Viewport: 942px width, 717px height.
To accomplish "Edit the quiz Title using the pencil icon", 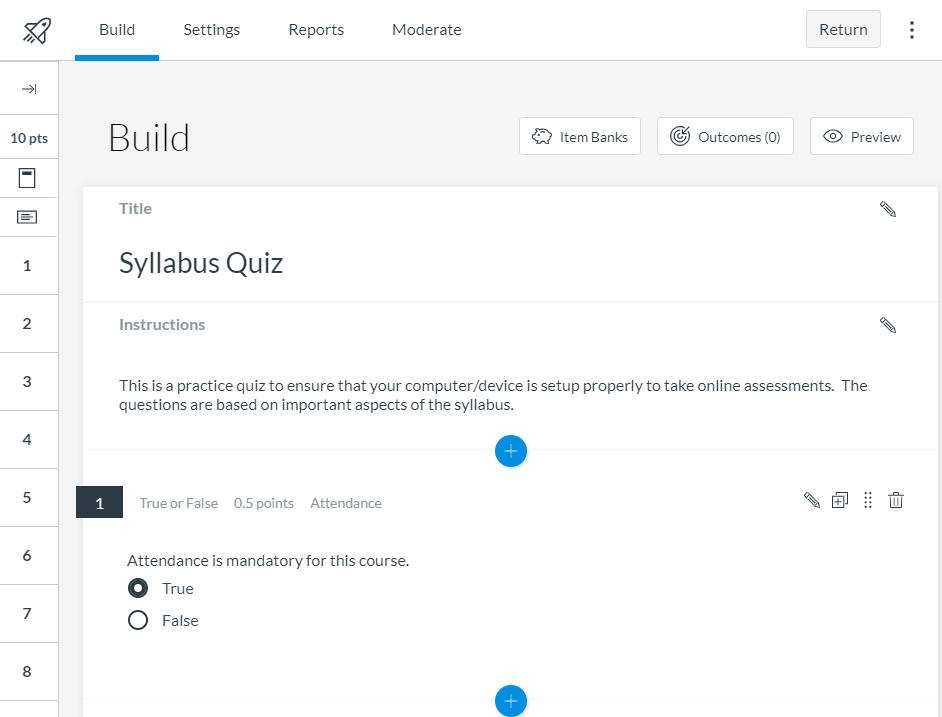I will click(x=887, y=209).
